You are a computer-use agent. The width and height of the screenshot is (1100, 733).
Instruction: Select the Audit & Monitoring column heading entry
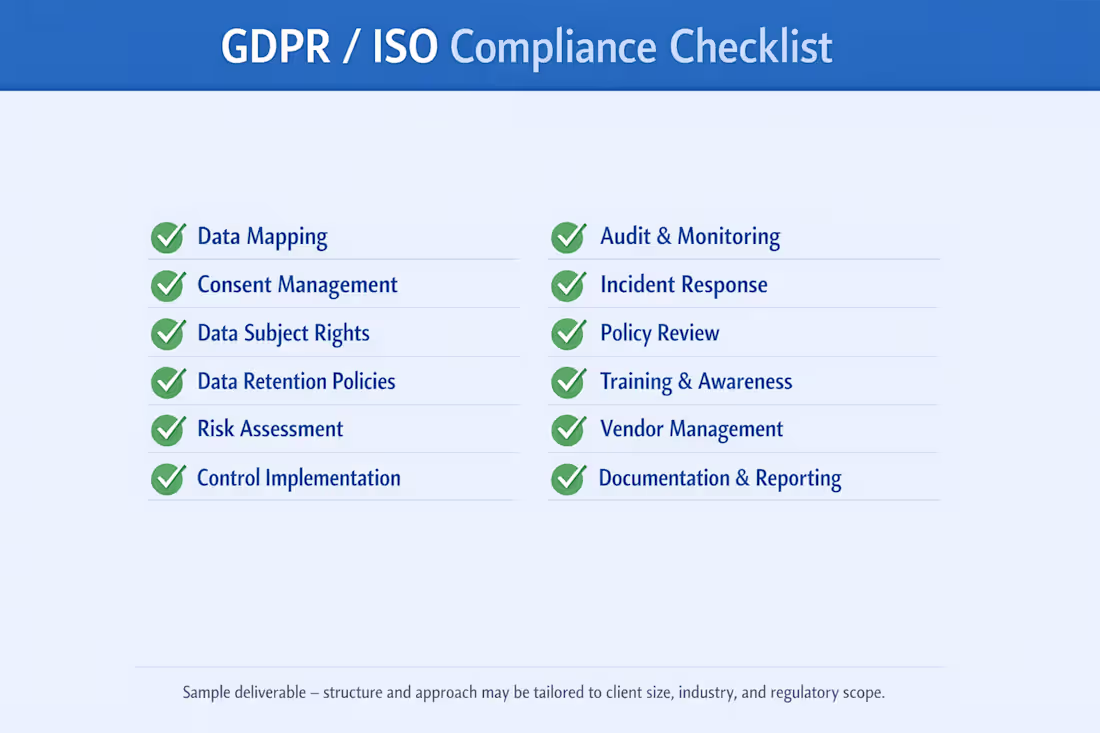click(690, 237)
